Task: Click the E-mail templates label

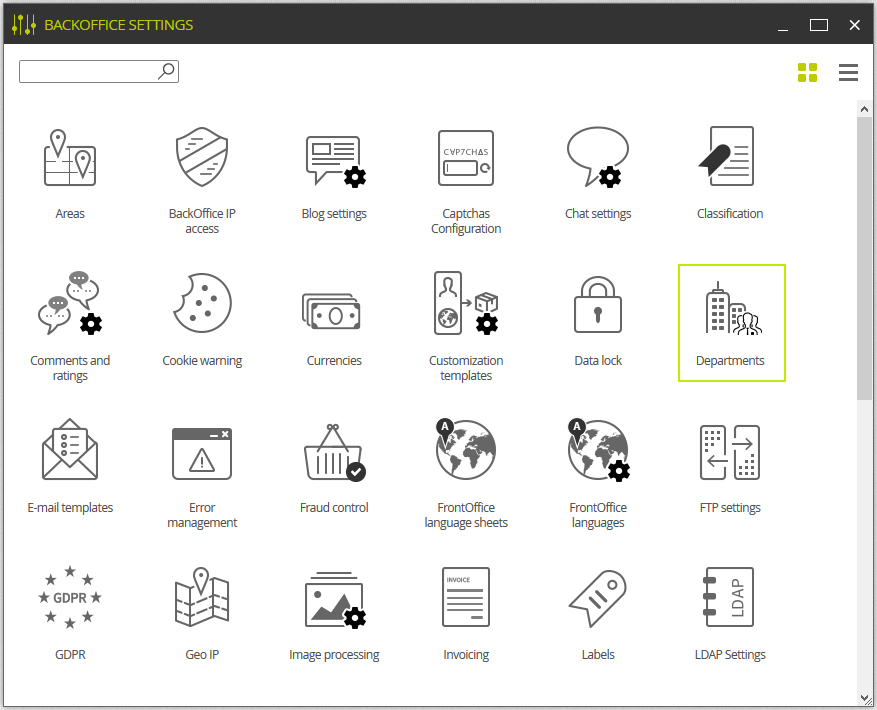Action: [70, 508]
